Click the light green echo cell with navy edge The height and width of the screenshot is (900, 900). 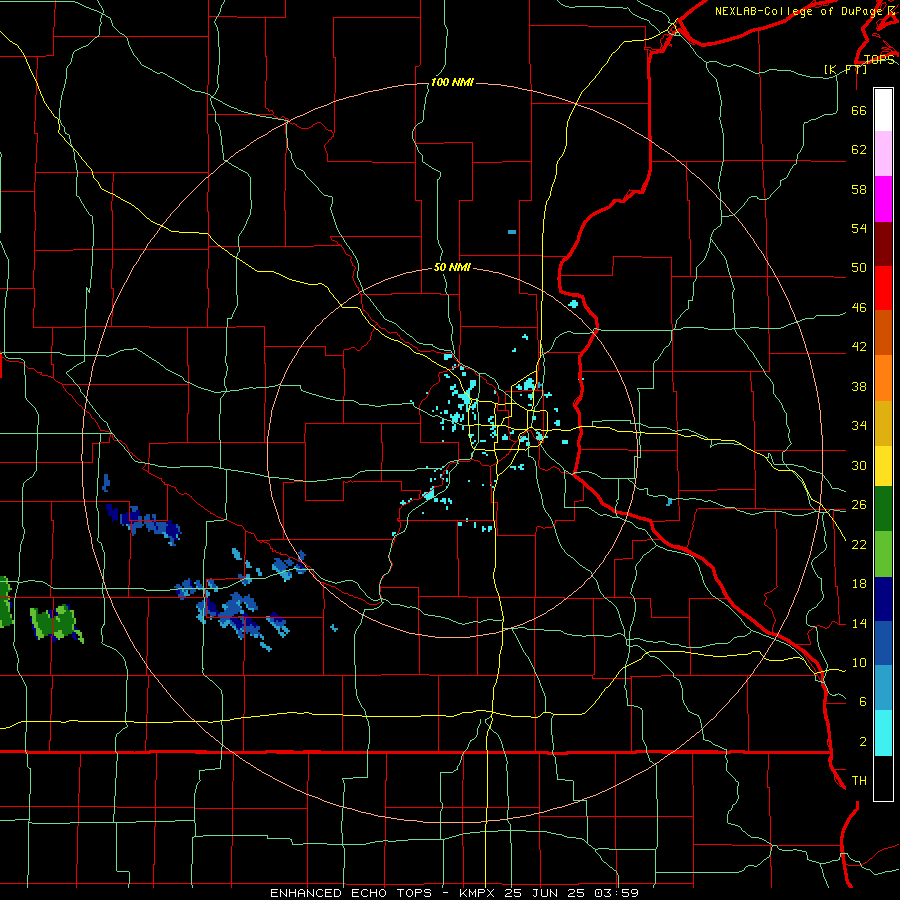56,623
